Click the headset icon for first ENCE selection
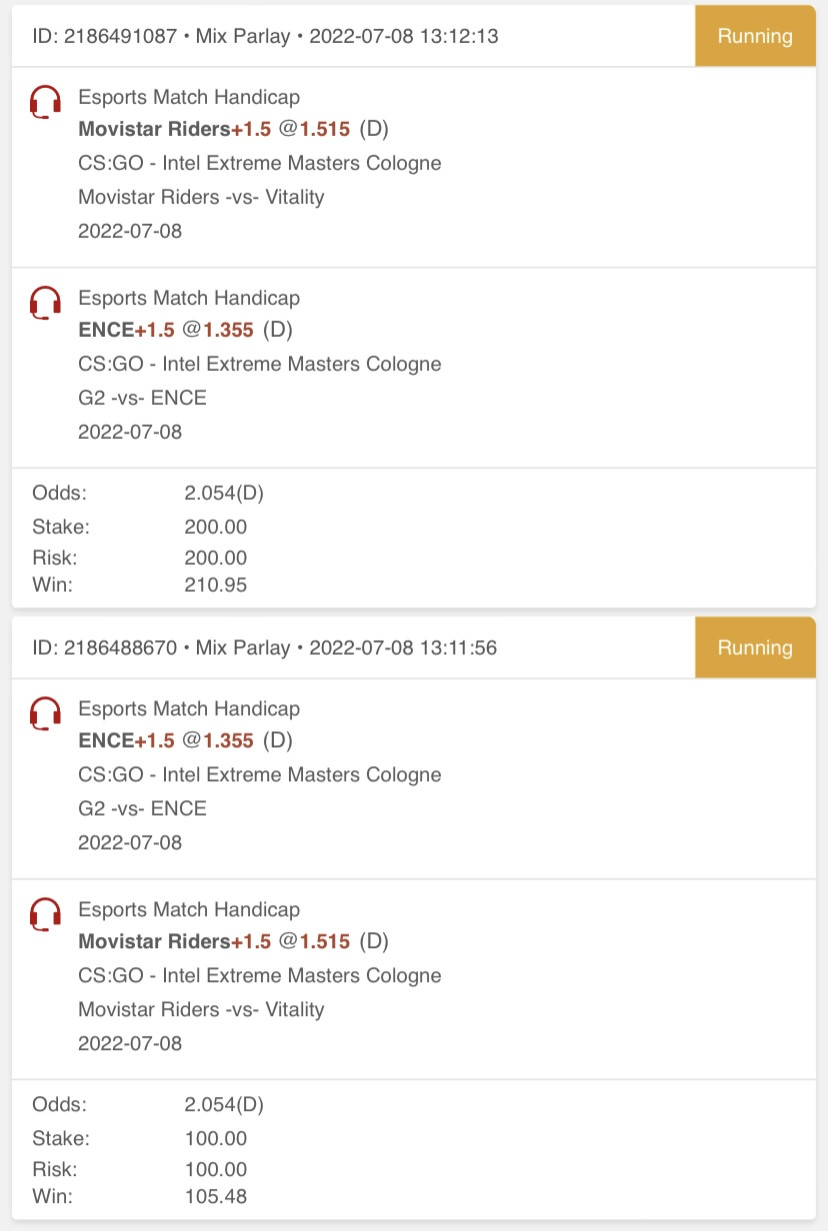The image size is (828, 1231). click(45, 302)
